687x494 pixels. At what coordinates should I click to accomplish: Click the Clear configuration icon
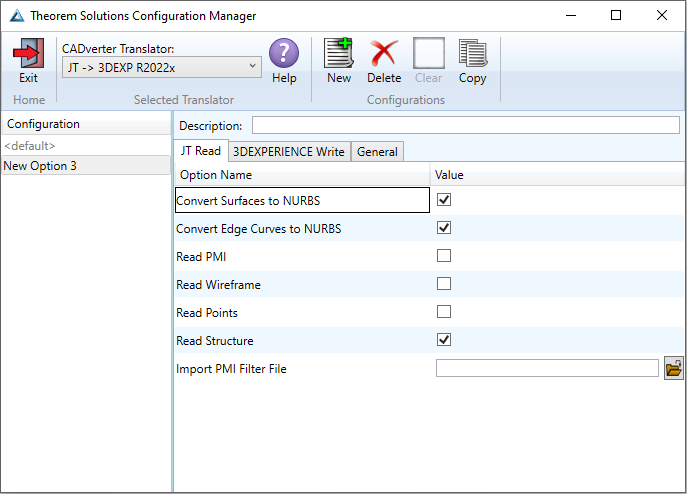click(x=428, y=53)
